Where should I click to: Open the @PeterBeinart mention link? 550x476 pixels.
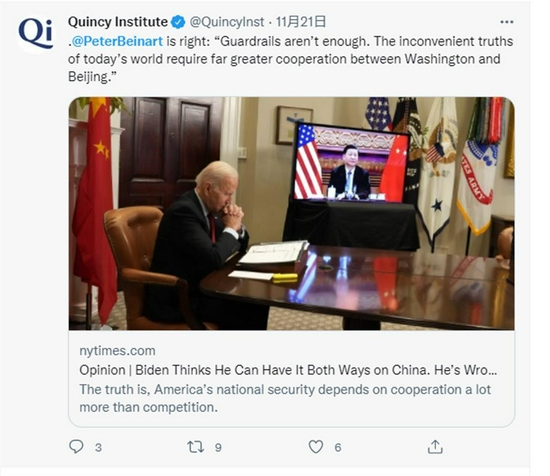tap(117, 41)
